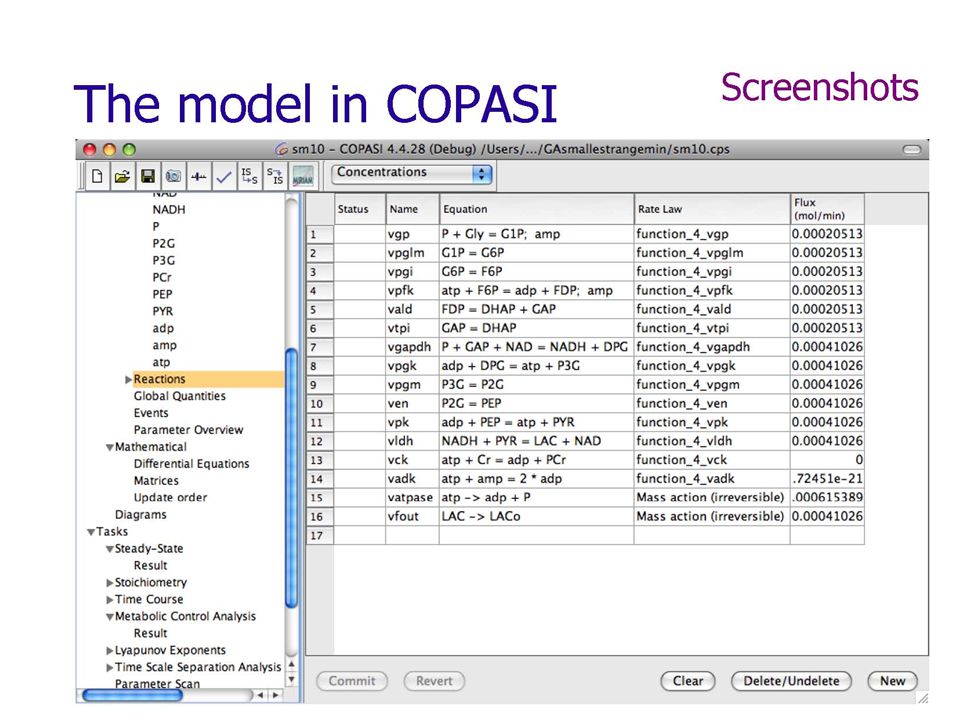The image size is (960, 720).
Task: Click the tree panel horizontal scrollbar thumb
Action: coord(132,696)
